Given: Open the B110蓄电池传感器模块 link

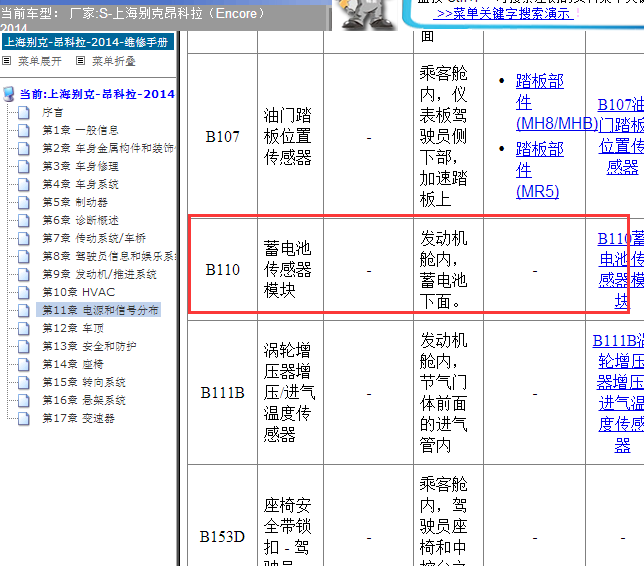Looking at the screenshot, I should (x=621, y=269).
